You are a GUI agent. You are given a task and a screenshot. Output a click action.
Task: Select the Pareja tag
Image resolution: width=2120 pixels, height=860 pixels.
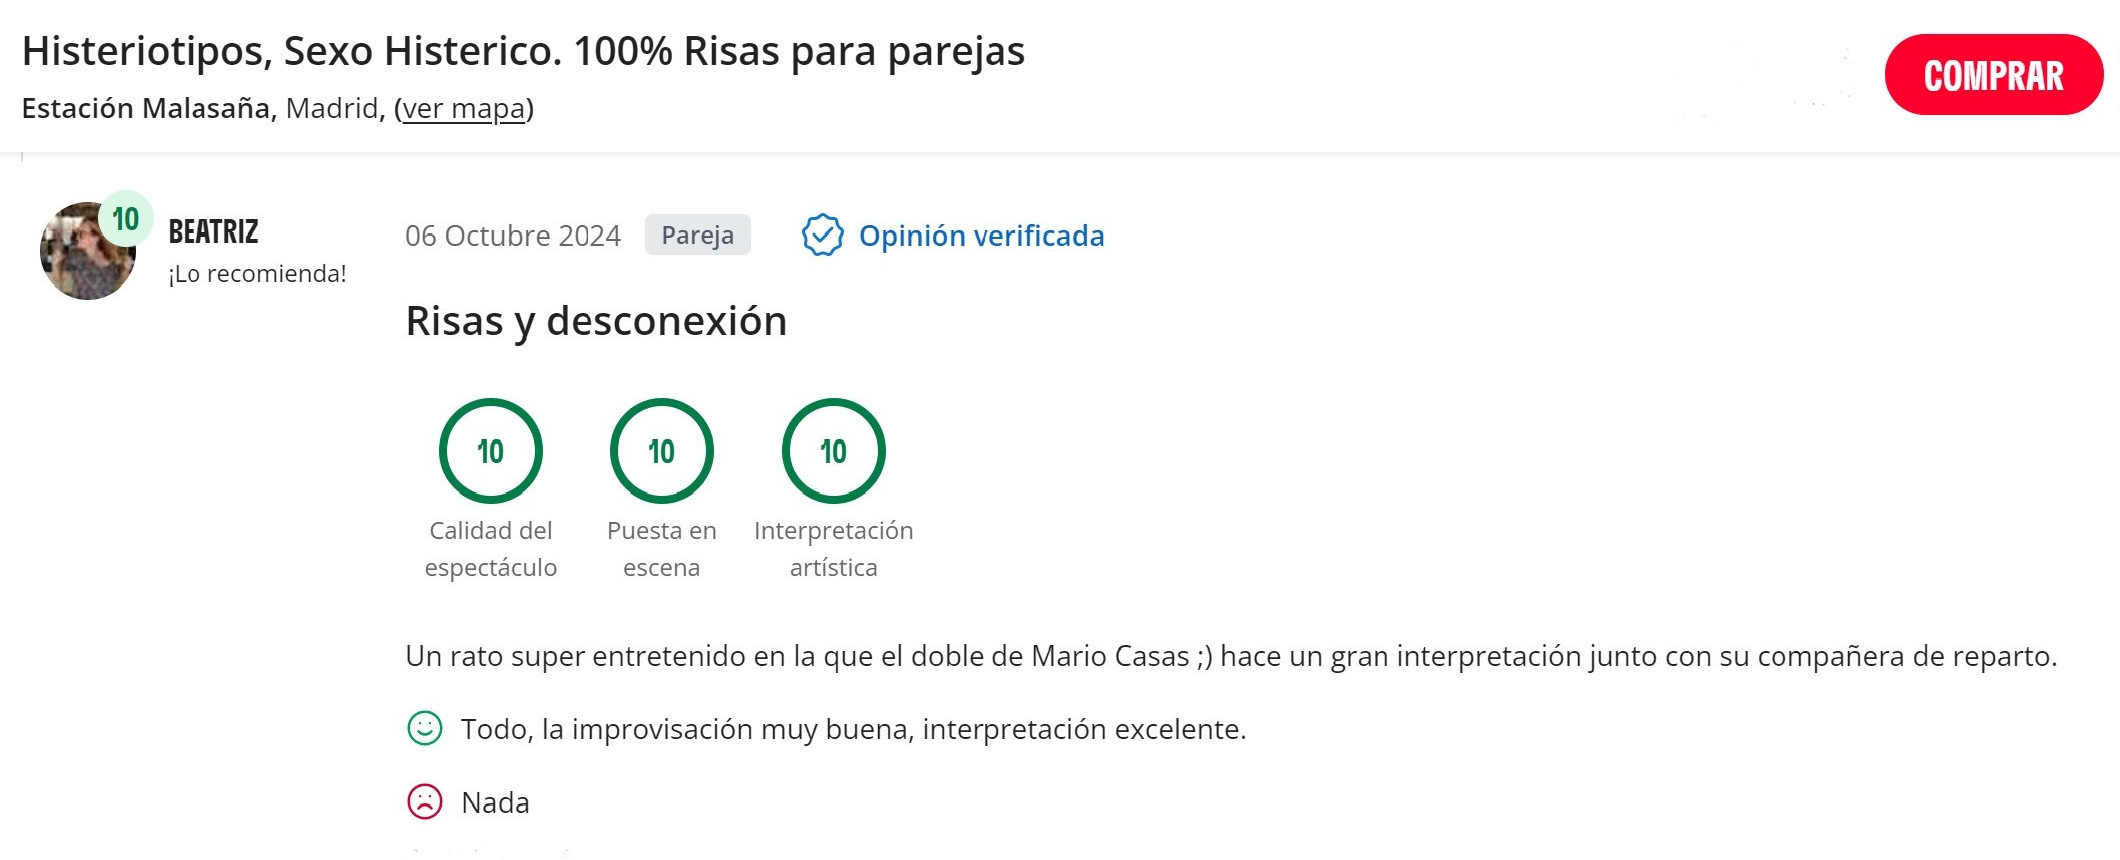[698, 235]
